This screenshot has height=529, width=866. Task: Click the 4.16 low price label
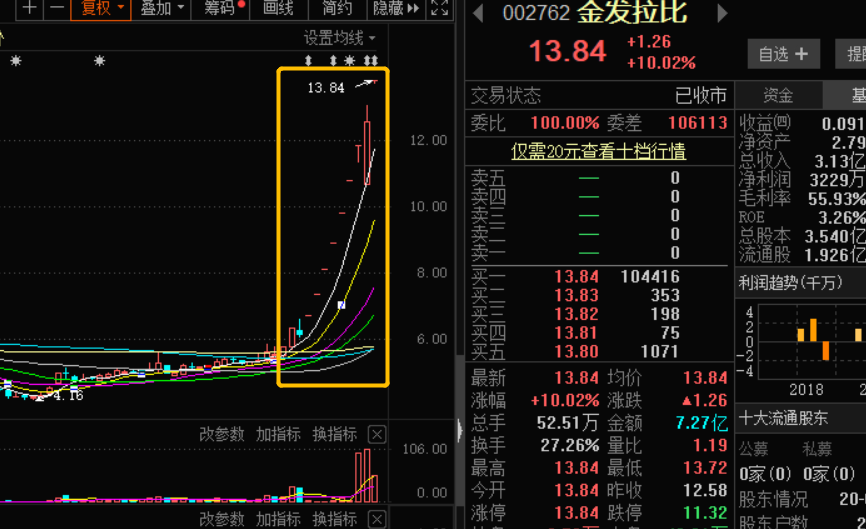coord(68,395)
